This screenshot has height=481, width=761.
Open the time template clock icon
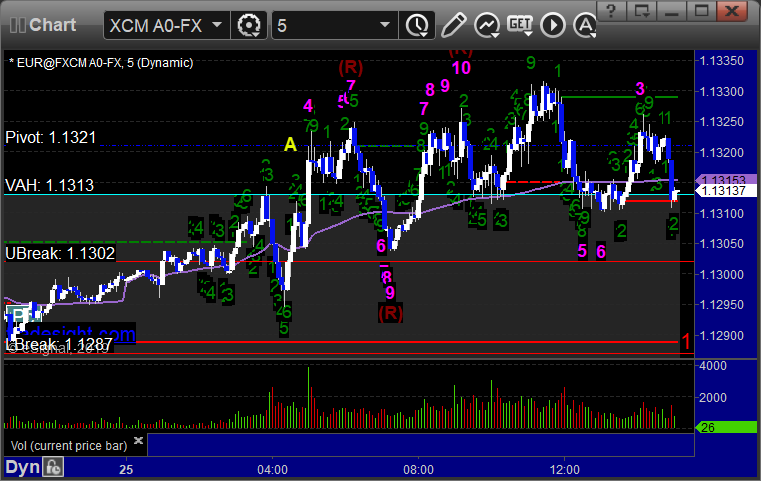[x=416, y=25]
